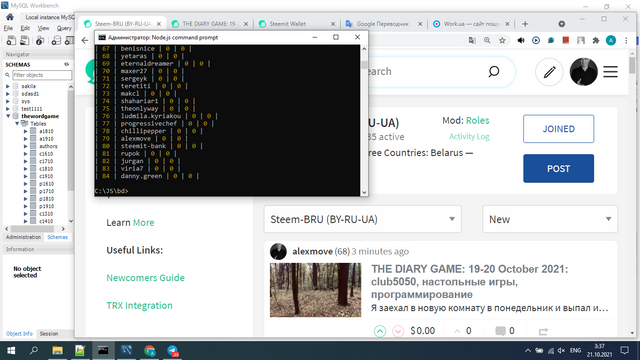Screen dimensions: 640x360
Task: Switch to THE DIARY GAME Chrome tab
Action: coord(209,24)
